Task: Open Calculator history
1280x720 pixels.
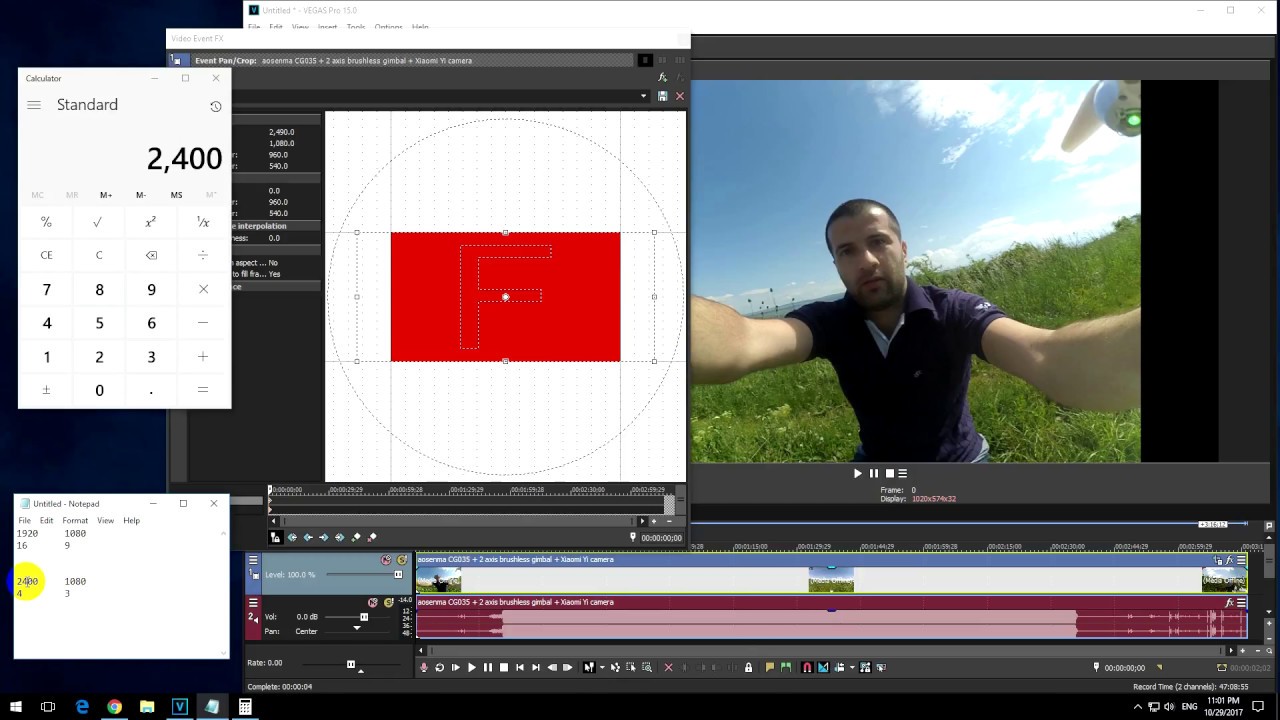Action: pos(215,106)
